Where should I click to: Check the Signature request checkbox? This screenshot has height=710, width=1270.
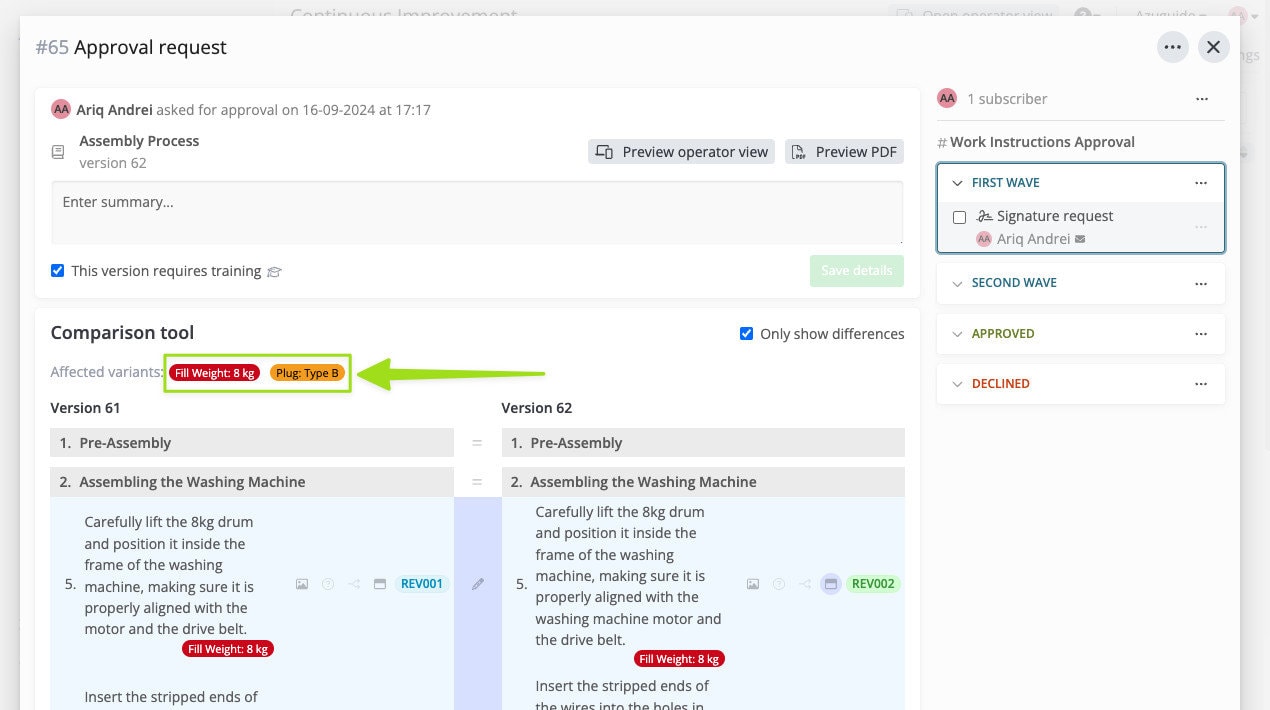pos(959,217)
